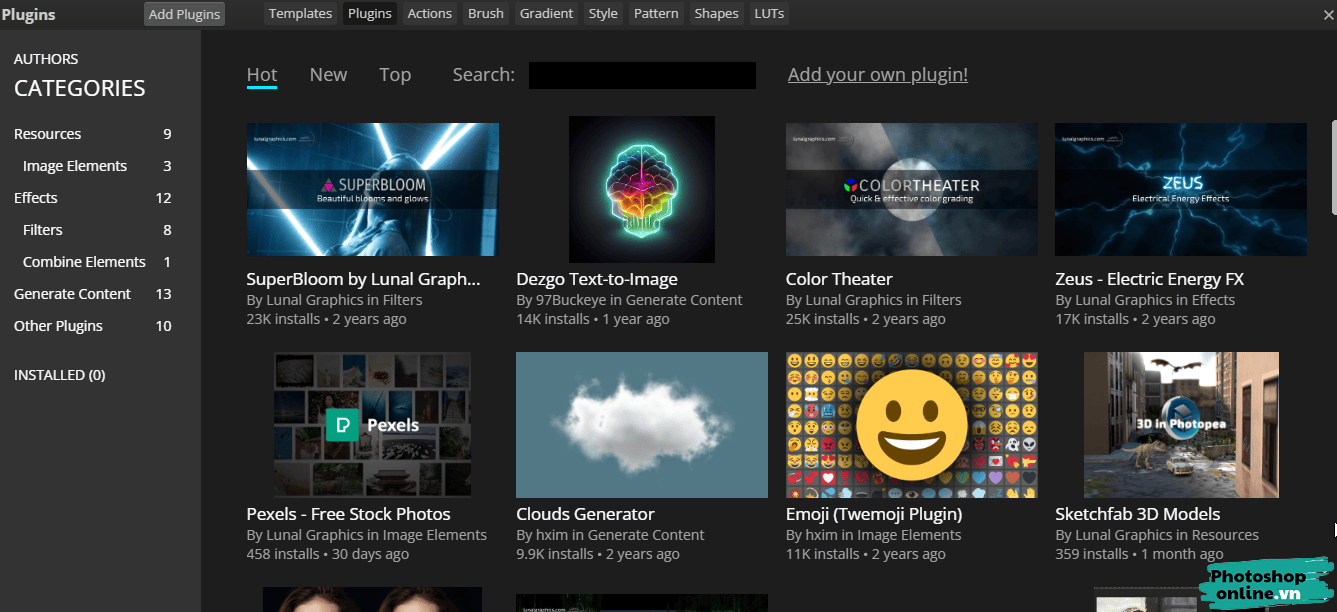Select the Effects category
The width and height of the screenshot is (1337, 612).
pyautogui.click(x=35, y=197)
